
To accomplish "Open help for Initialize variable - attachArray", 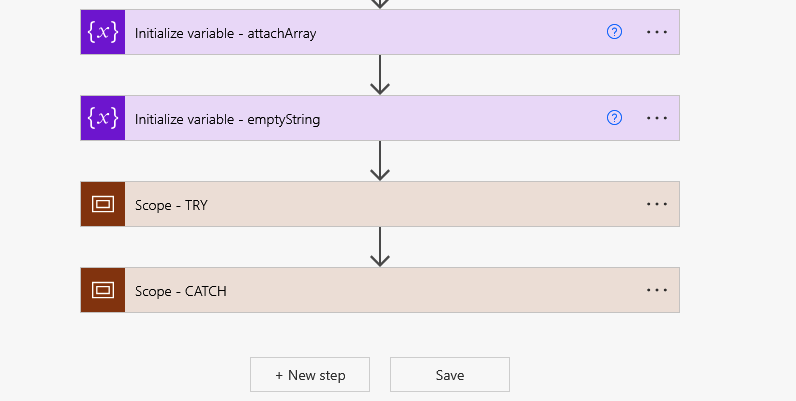I will pyautogui.click(x=615, y=32).
